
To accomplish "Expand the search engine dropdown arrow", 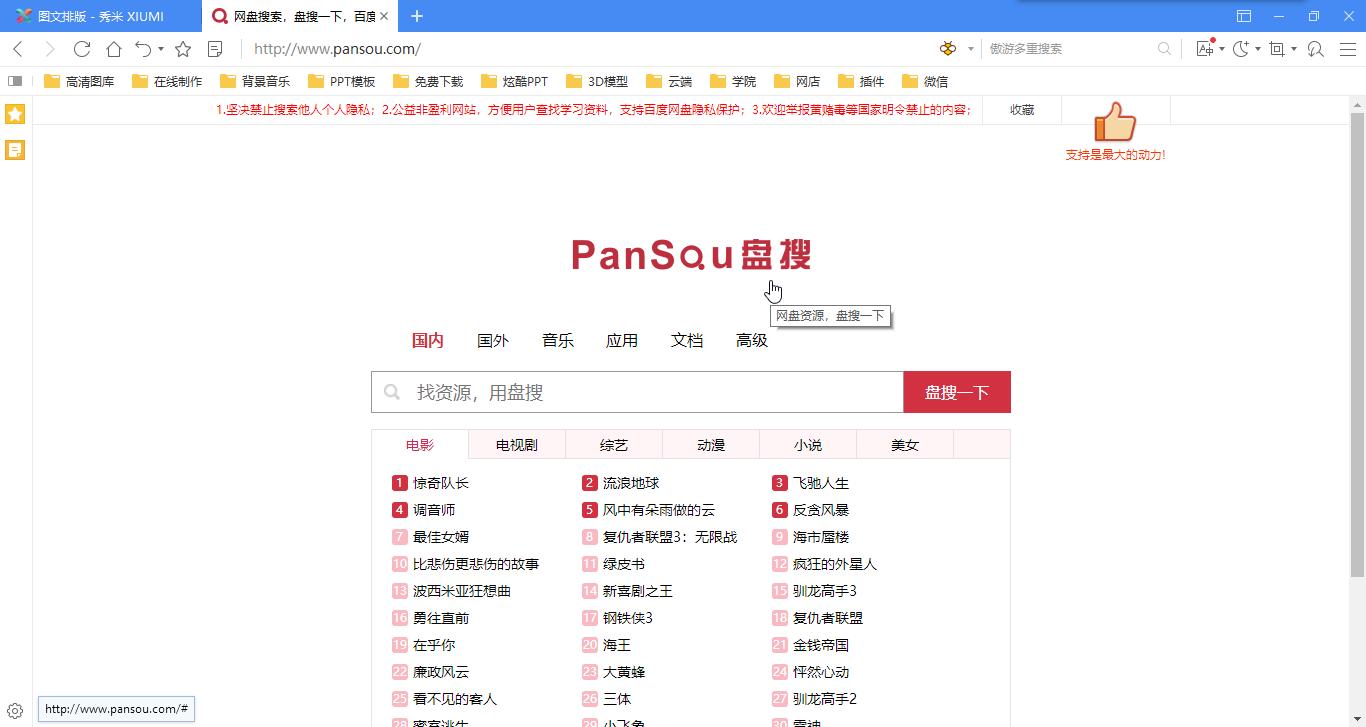I will (x=969, y=48).
